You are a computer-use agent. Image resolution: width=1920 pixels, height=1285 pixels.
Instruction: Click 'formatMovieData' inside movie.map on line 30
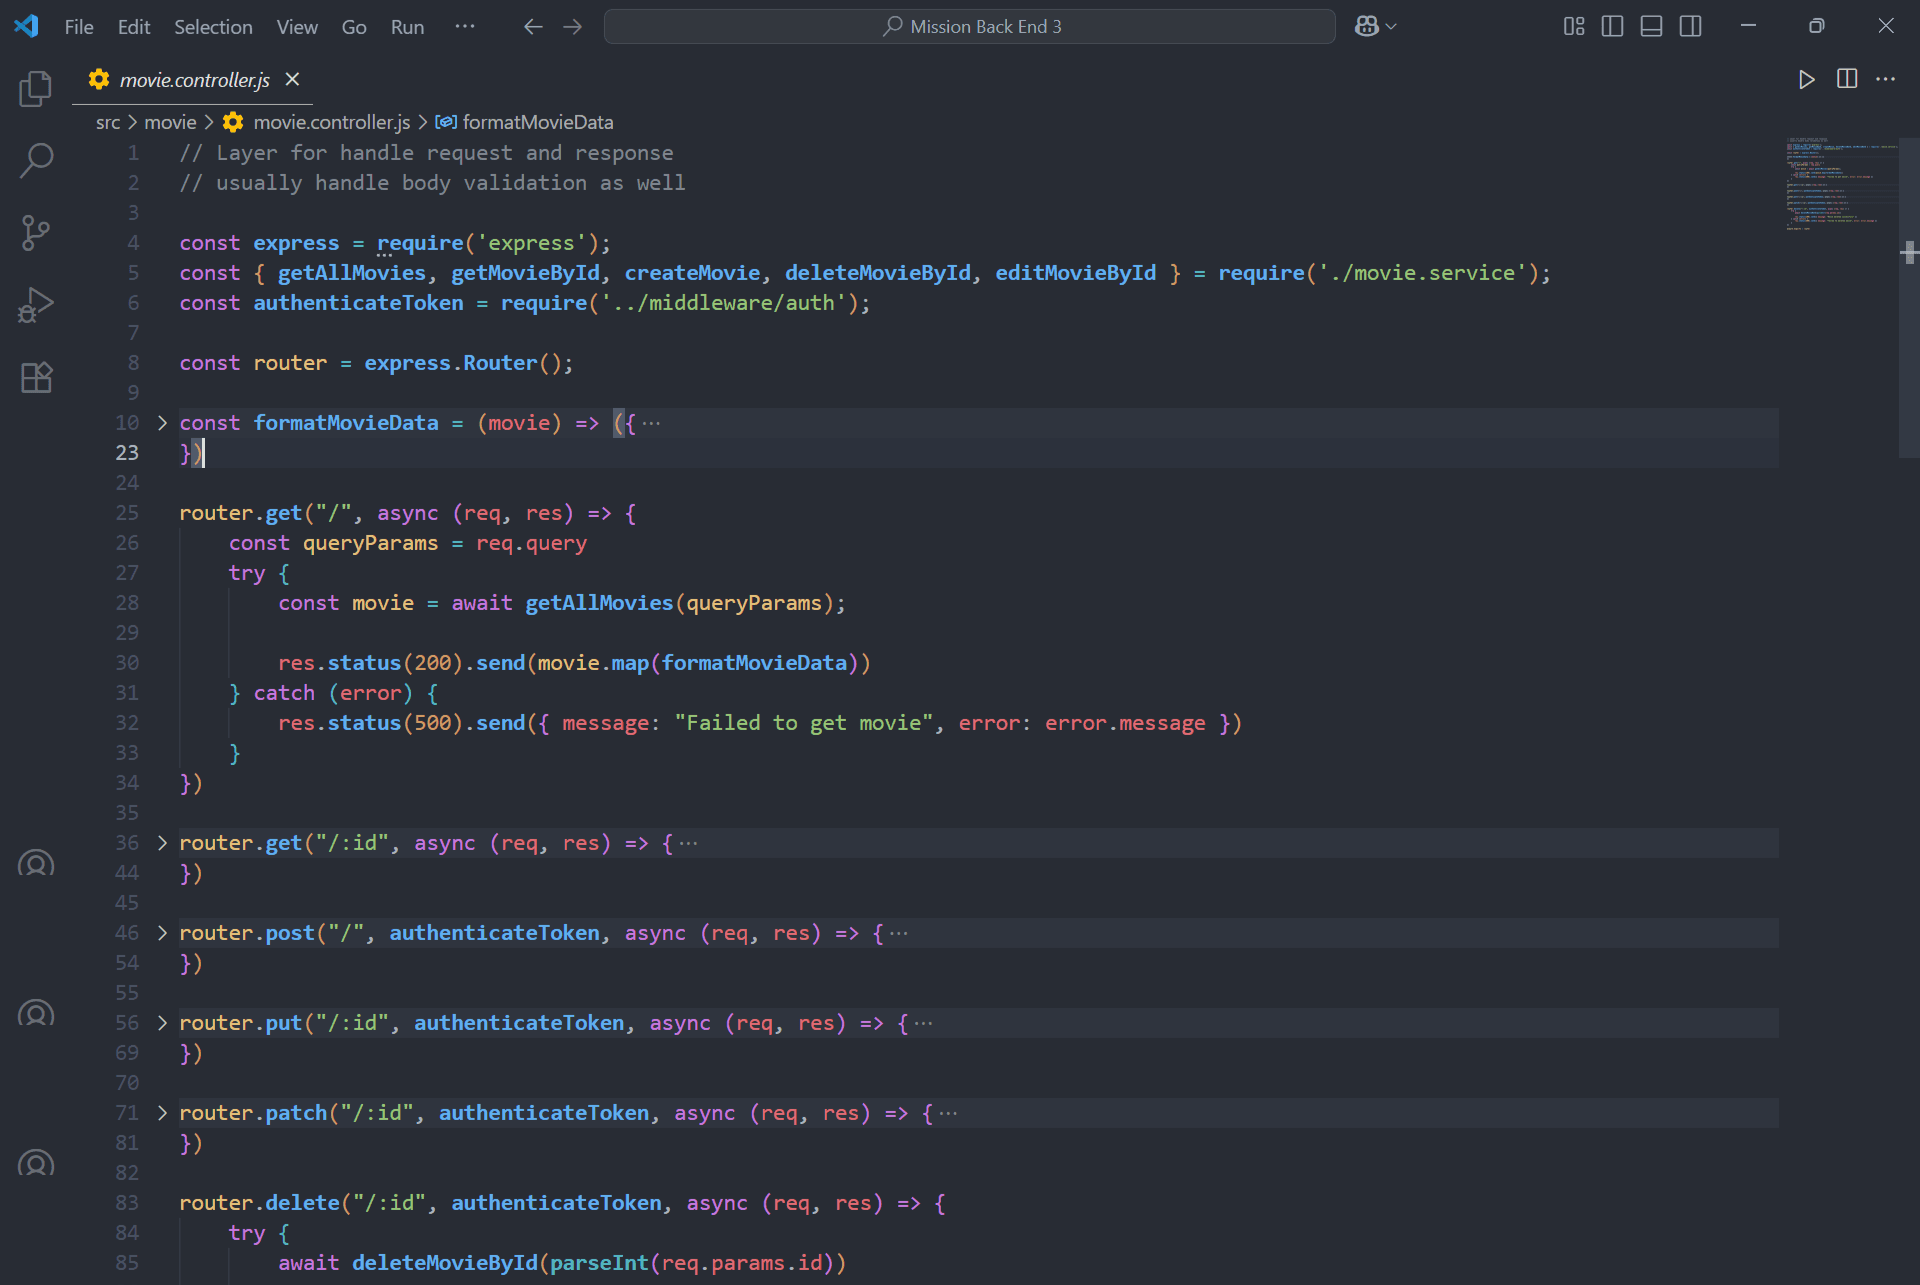(x=754, y=663)
